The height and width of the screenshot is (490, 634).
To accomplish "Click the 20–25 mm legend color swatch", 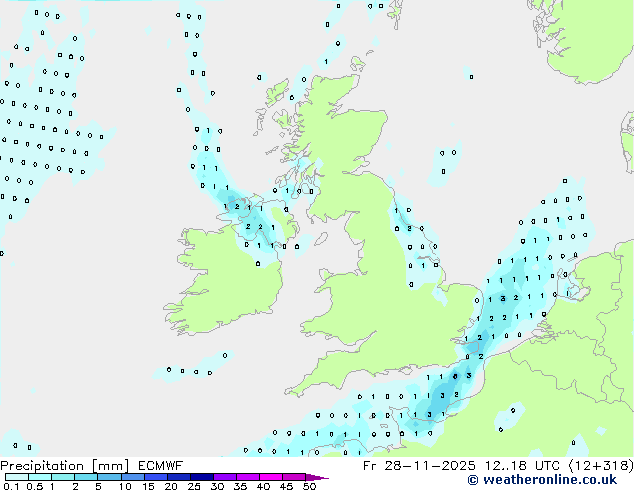I will pos(179,477).
